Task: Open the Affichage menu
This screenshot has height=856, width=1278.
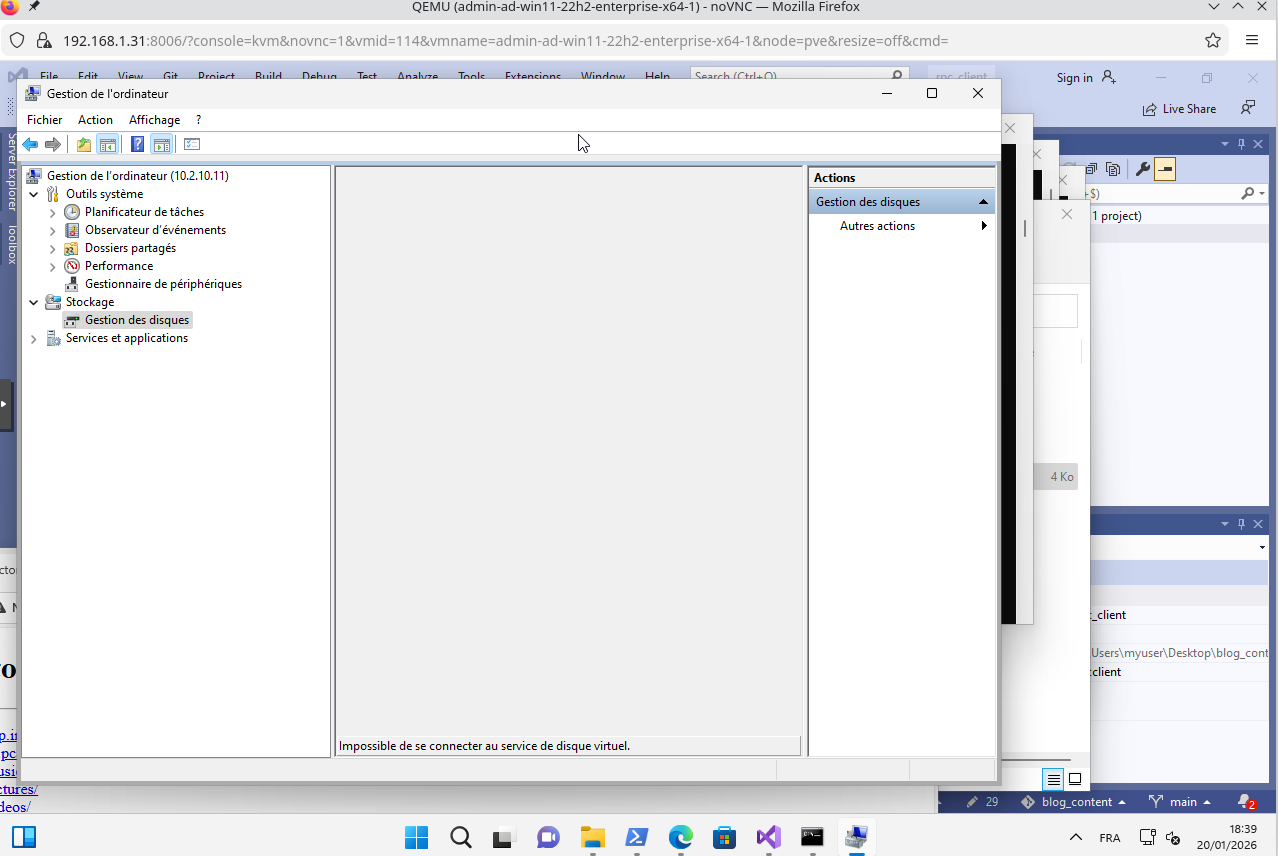Action: (x=154, y=120)
